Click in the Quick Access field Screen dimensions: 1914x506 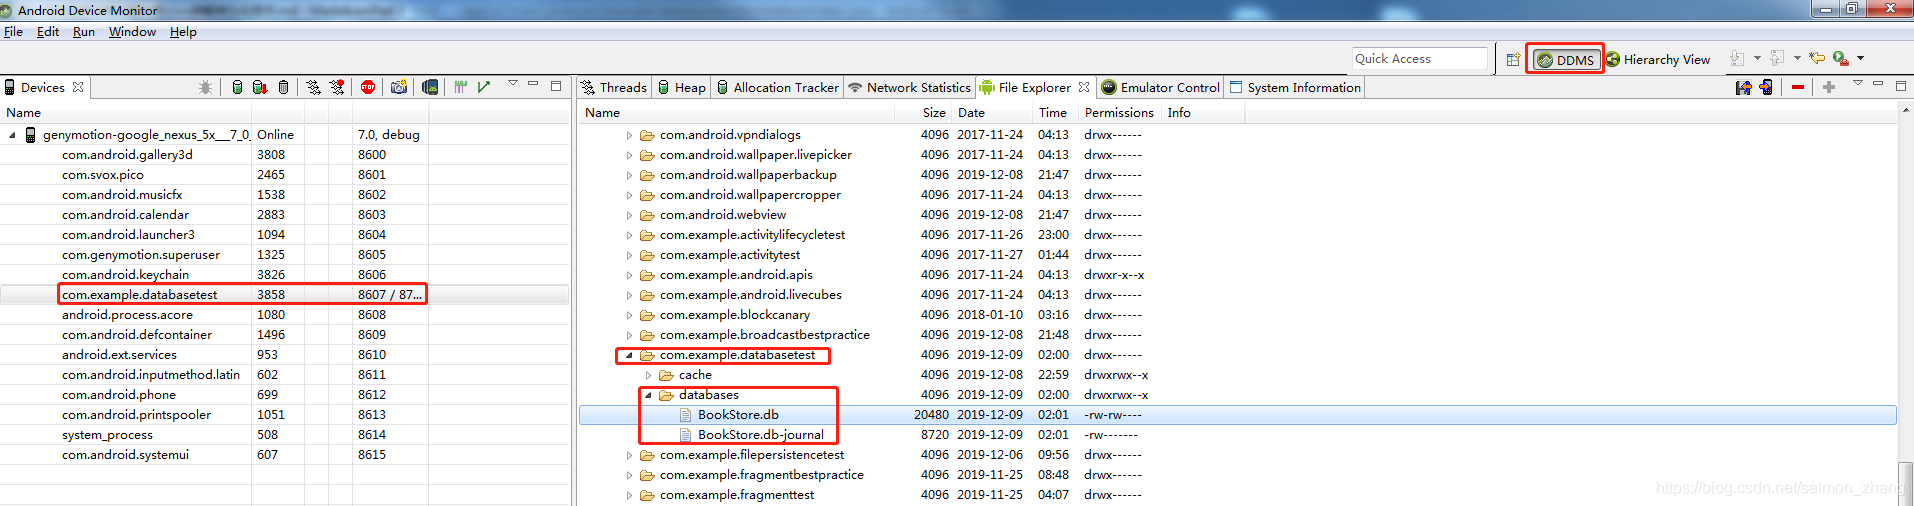click(1420, 59)
